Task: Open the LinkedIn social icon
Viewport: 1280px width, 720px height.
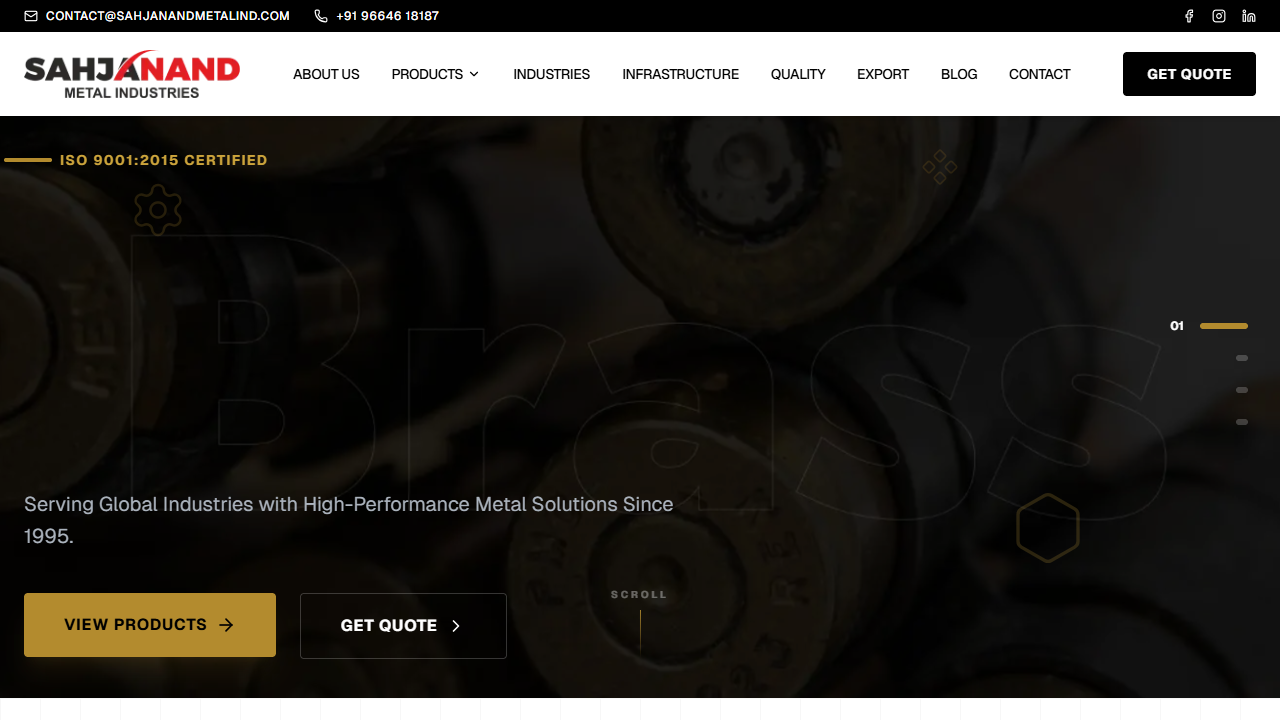Action: [x=1249, y=16]
